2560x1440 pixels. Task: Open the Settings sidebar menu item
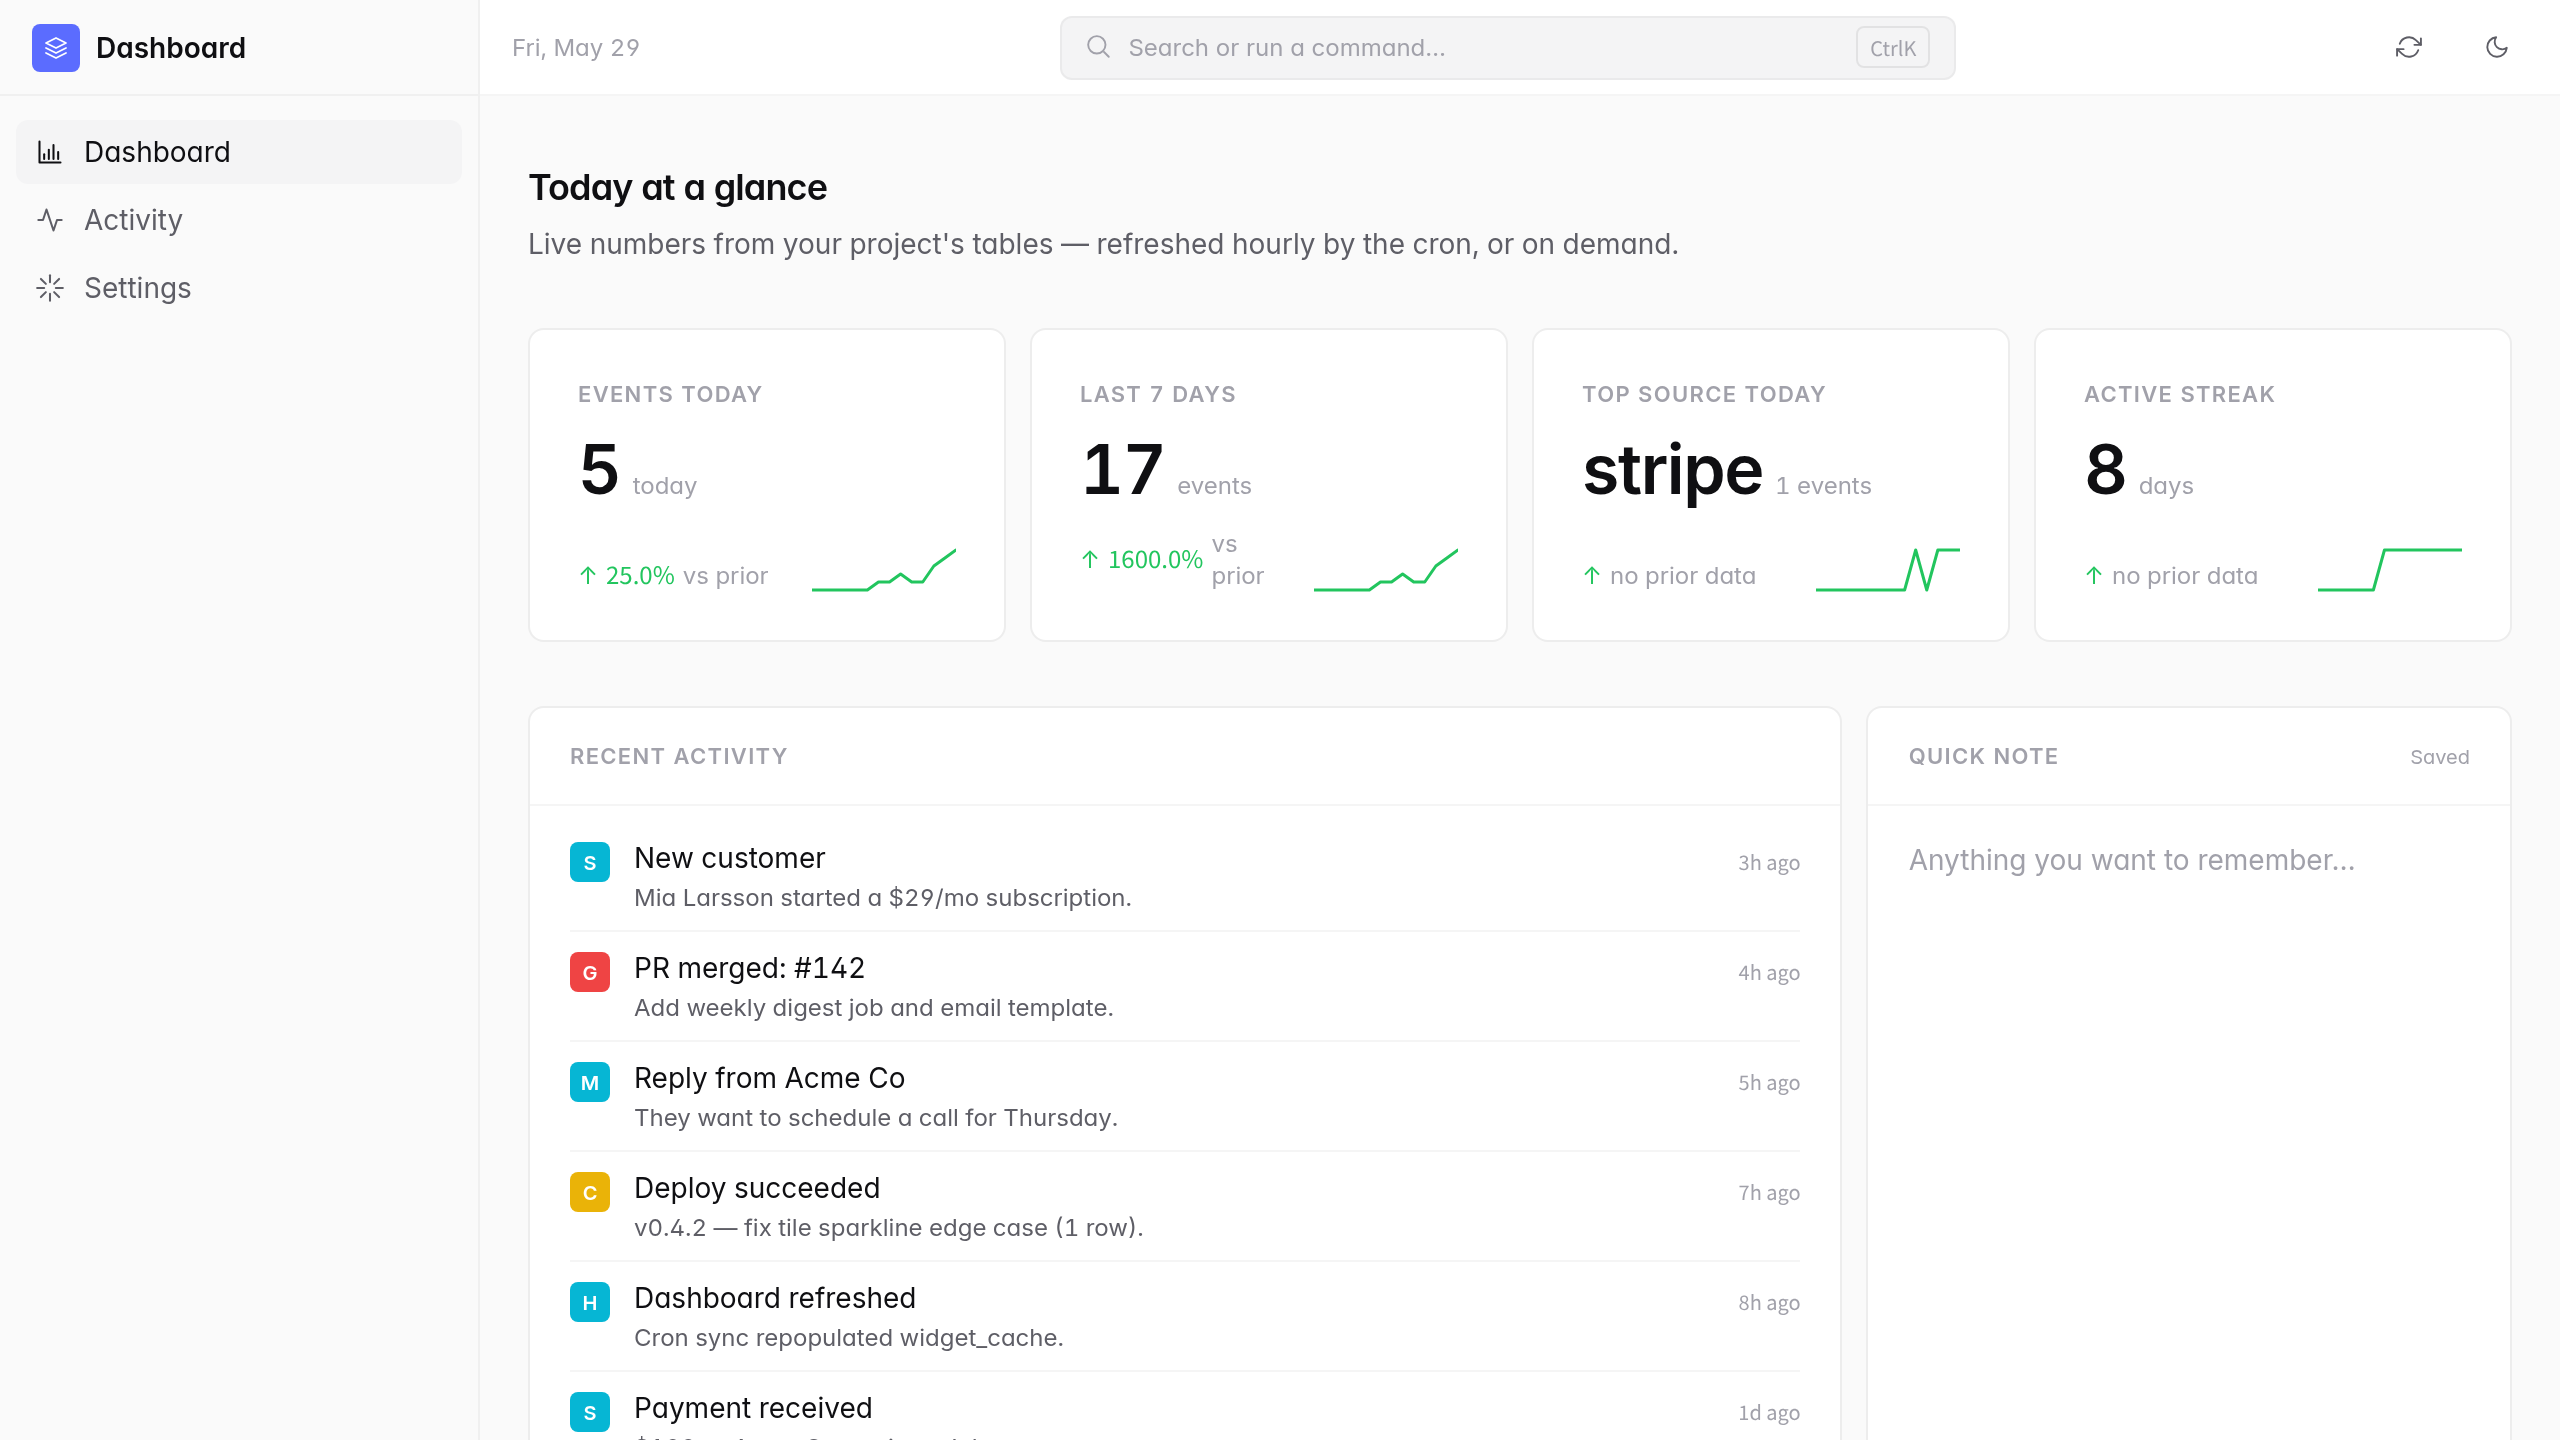pos(239,288)
